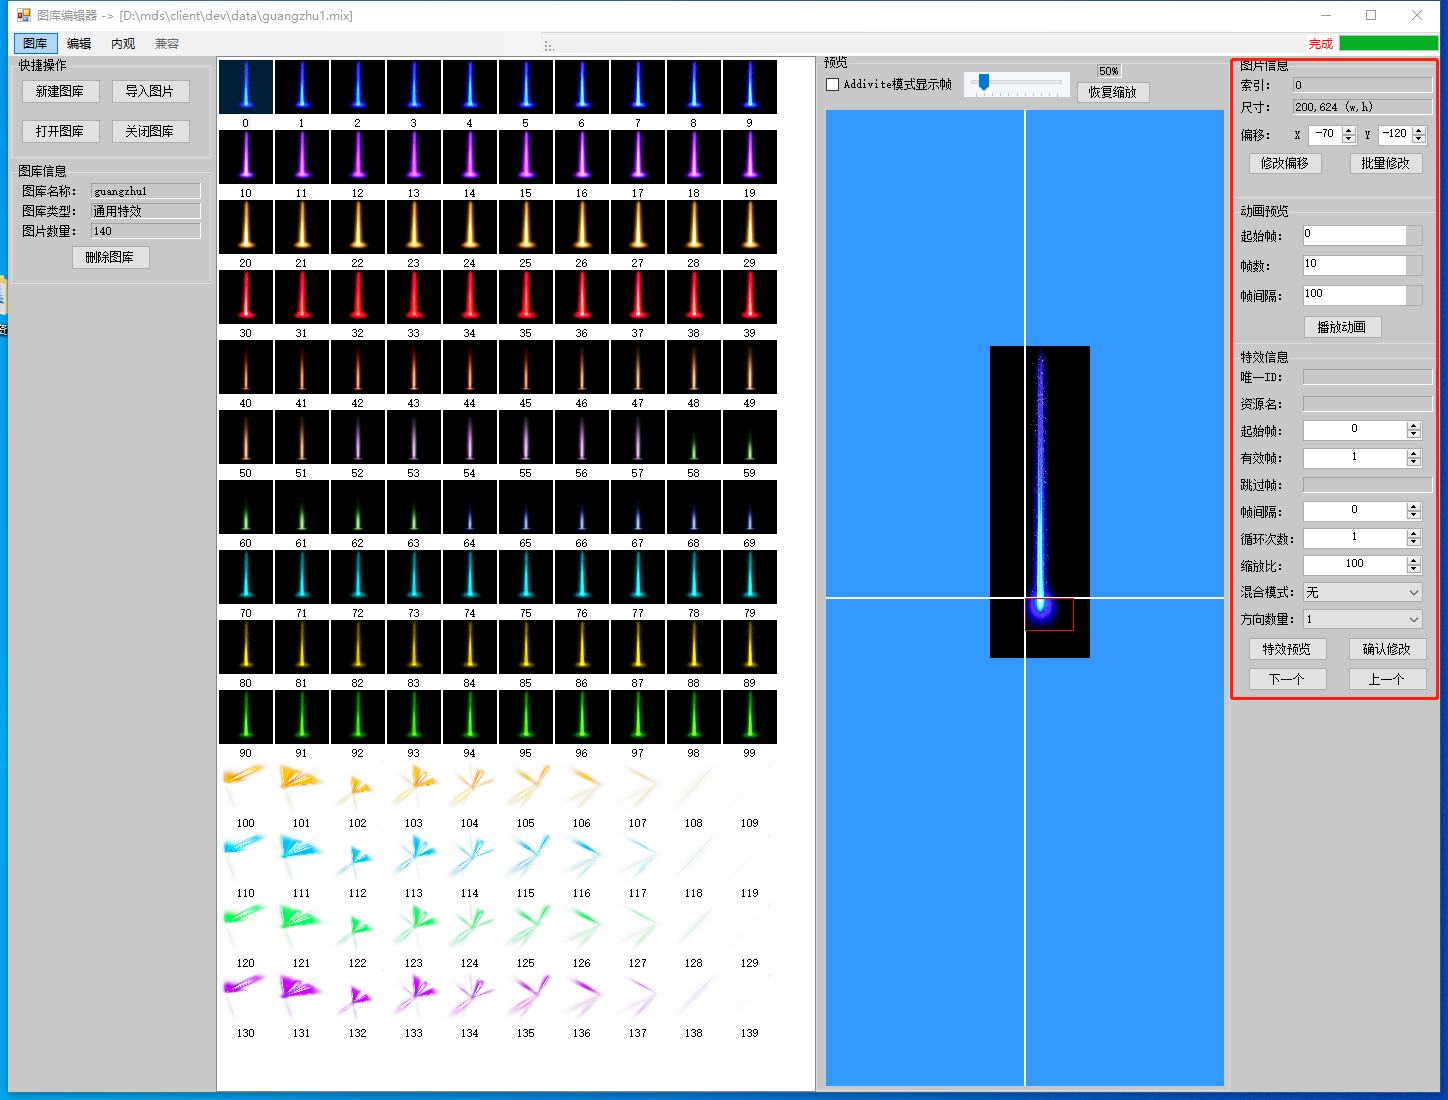Click the orange burst sprite 101
This screenshot has height=1100, width=1448.
(301, 787)
